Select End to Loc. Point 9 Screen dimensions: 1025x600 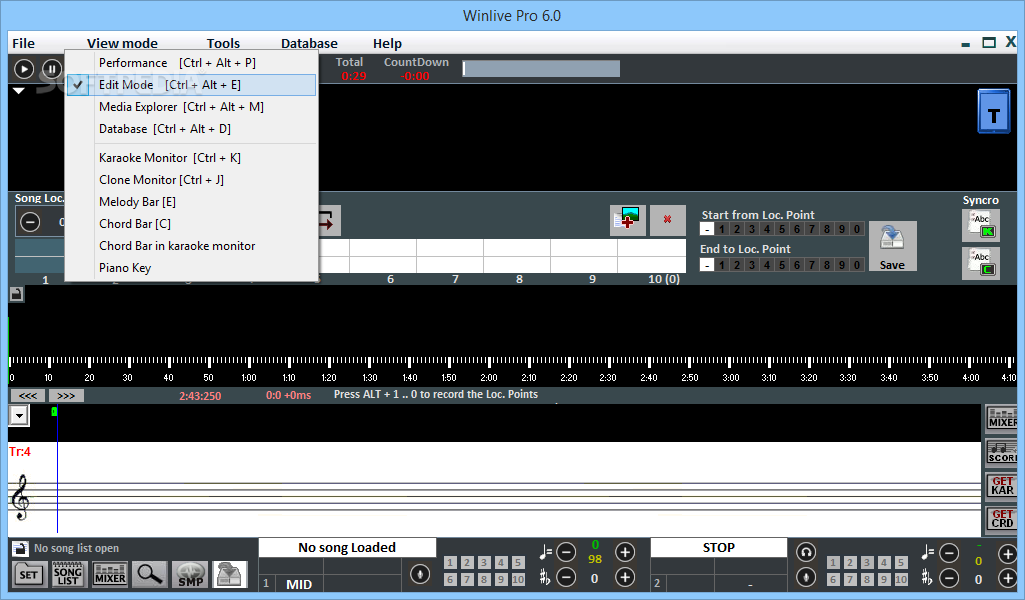(x=842, y=265)
